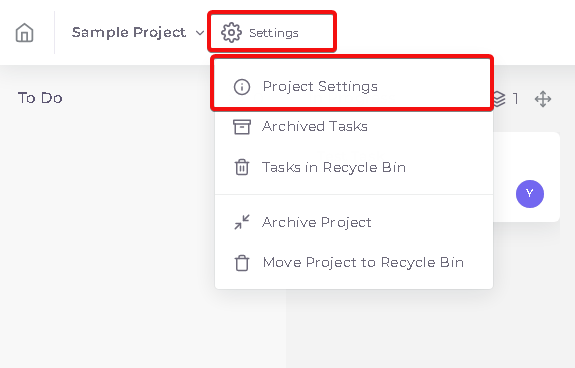
Task: Click the move arrows icon on column
Action: 543,99
